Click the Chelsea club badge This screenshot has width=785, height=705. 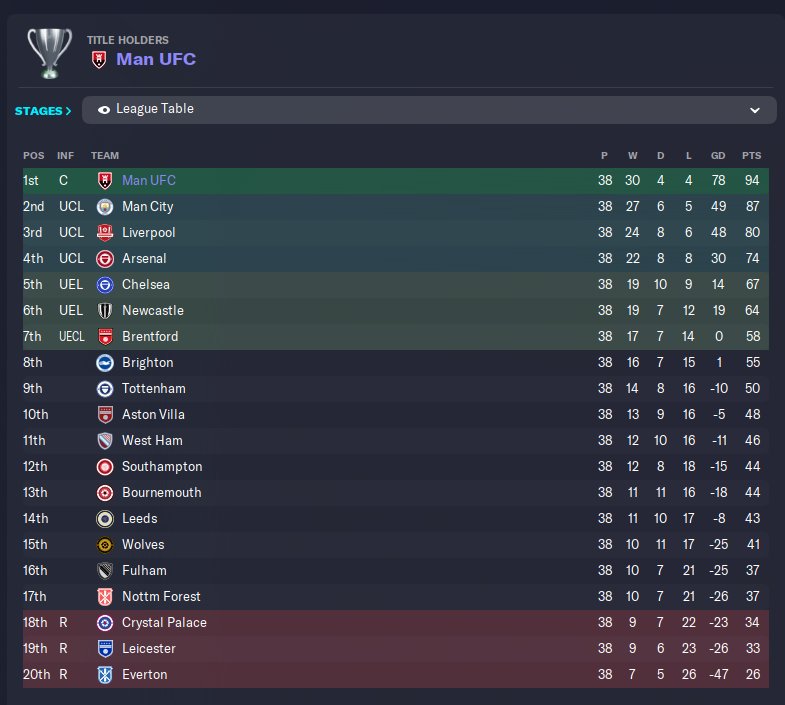coord(105,285)
